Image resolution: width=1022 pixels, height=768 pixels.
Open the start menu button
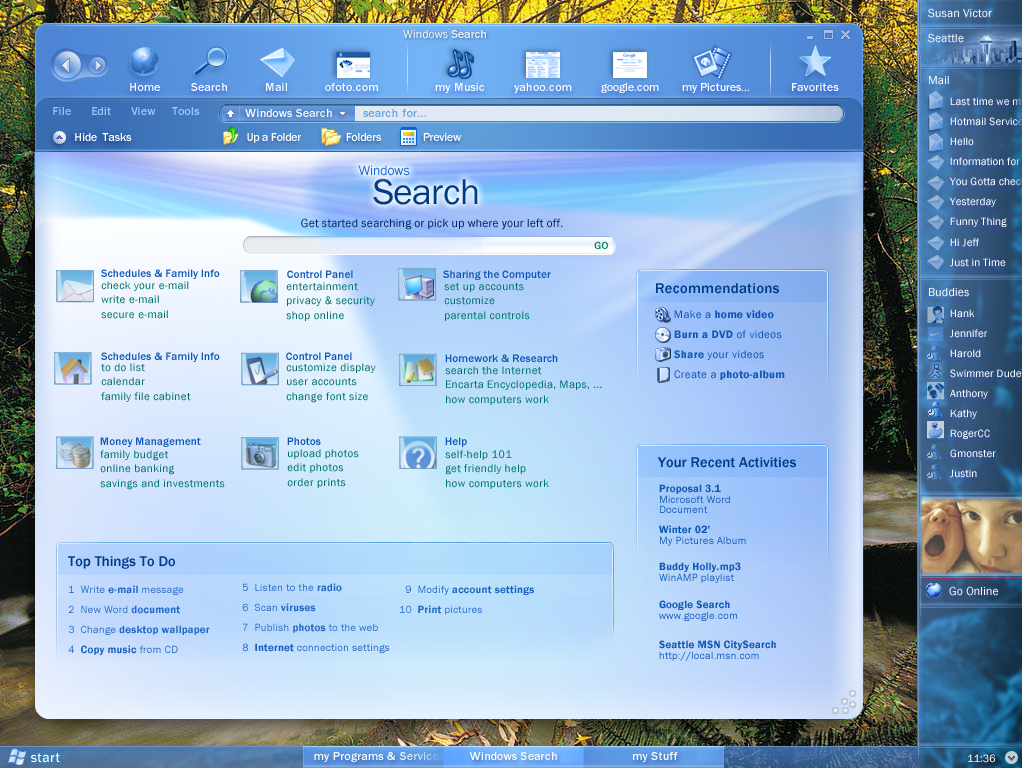point(35,757)
